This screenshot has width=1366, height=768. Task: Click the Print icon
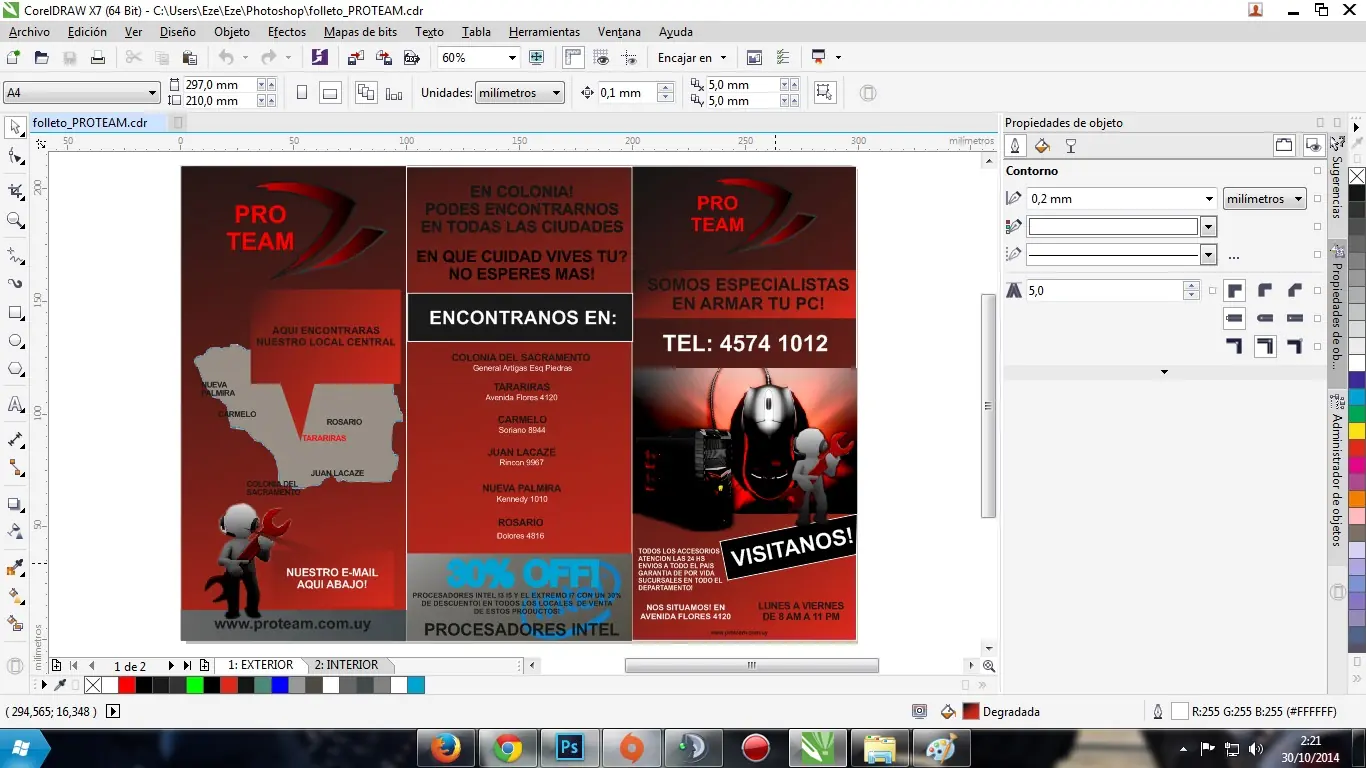(97, 58)
